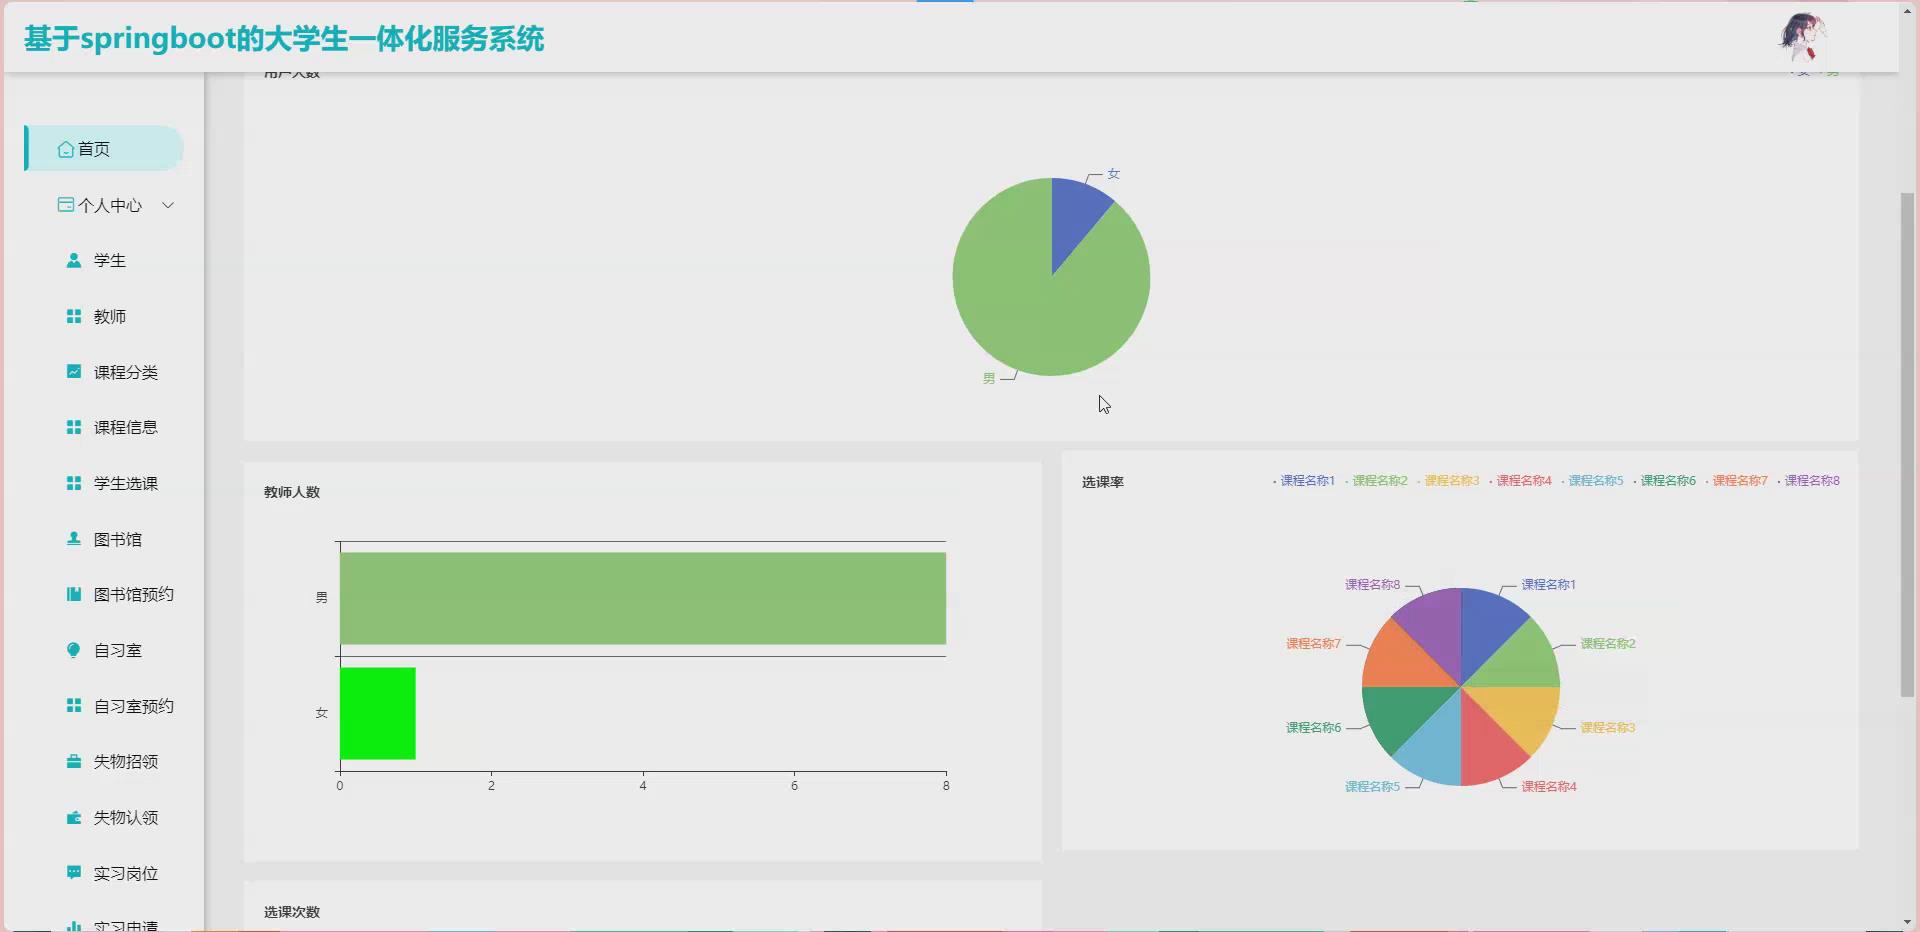Click the wallet icon beside 失物认领
Image resolution: width=1920 pixels, height=932 pixels.
(x=73, y=817)
